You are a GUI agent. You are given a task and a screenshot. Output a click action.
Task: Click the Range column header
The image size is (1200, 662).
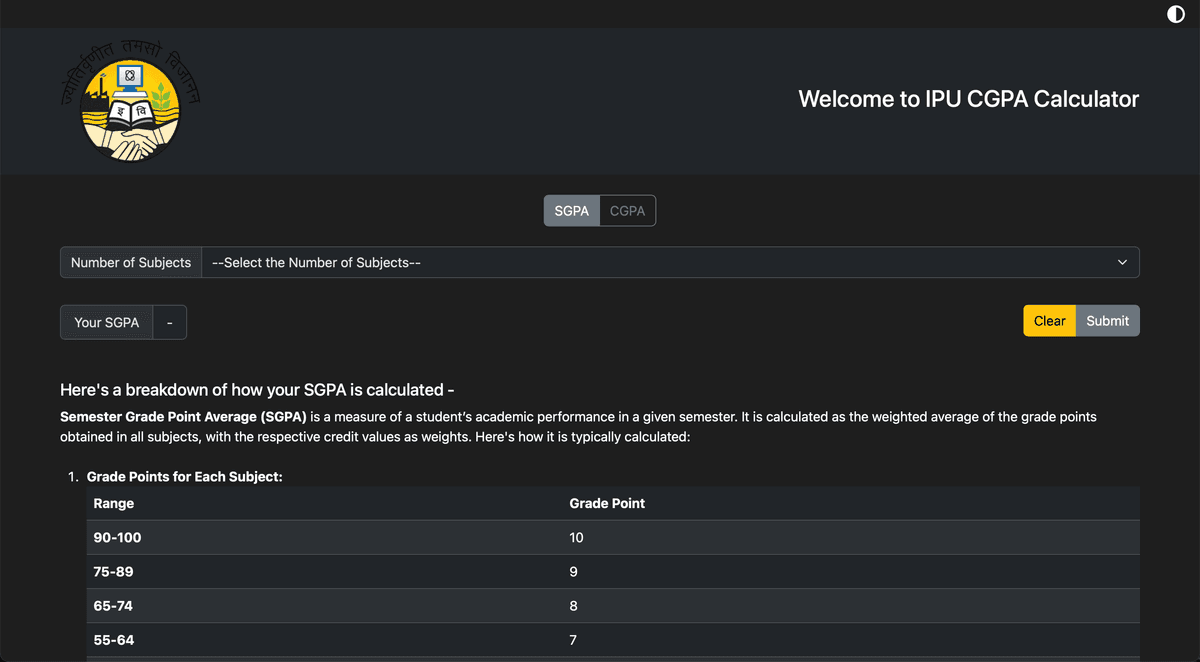point(114,504)
